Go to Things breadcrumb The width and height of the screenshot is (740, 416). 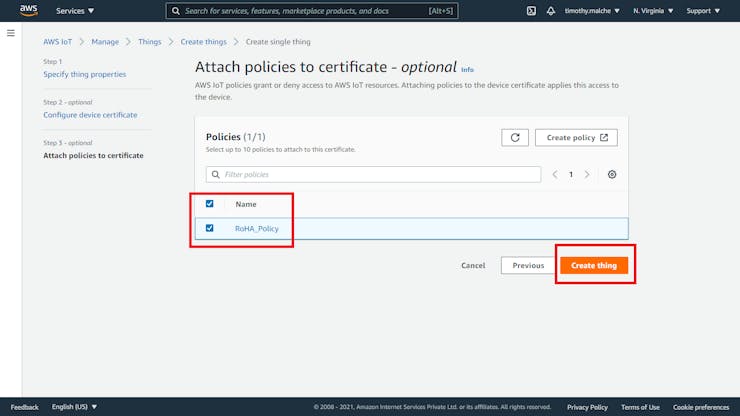(150, 42)
